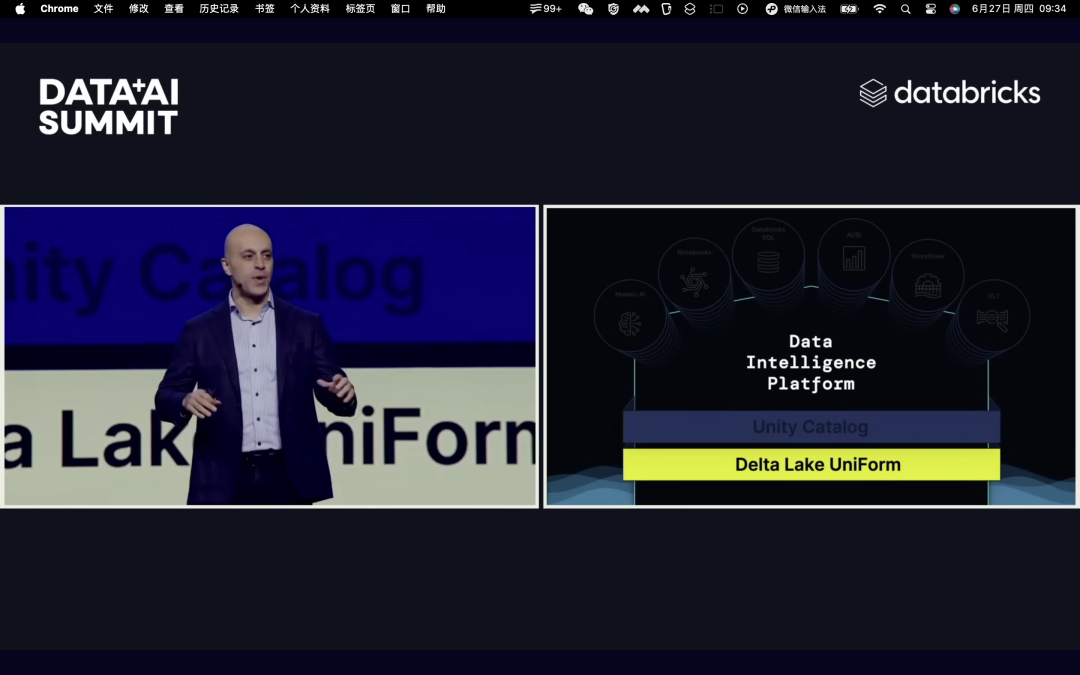Screen dimensions: 1080x675
Task: Open the WeChat menu bar icon
Action: (x=585, y=9)
